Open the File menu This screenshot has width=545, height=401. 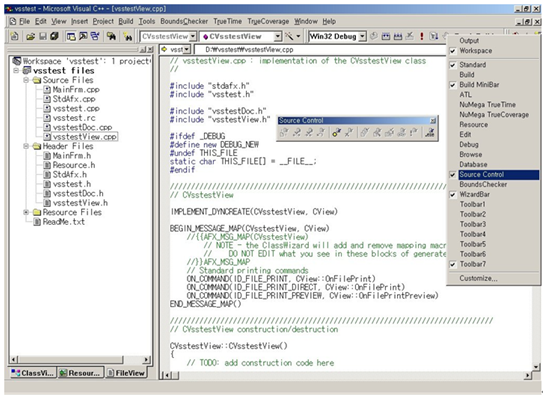coord(24,22)
